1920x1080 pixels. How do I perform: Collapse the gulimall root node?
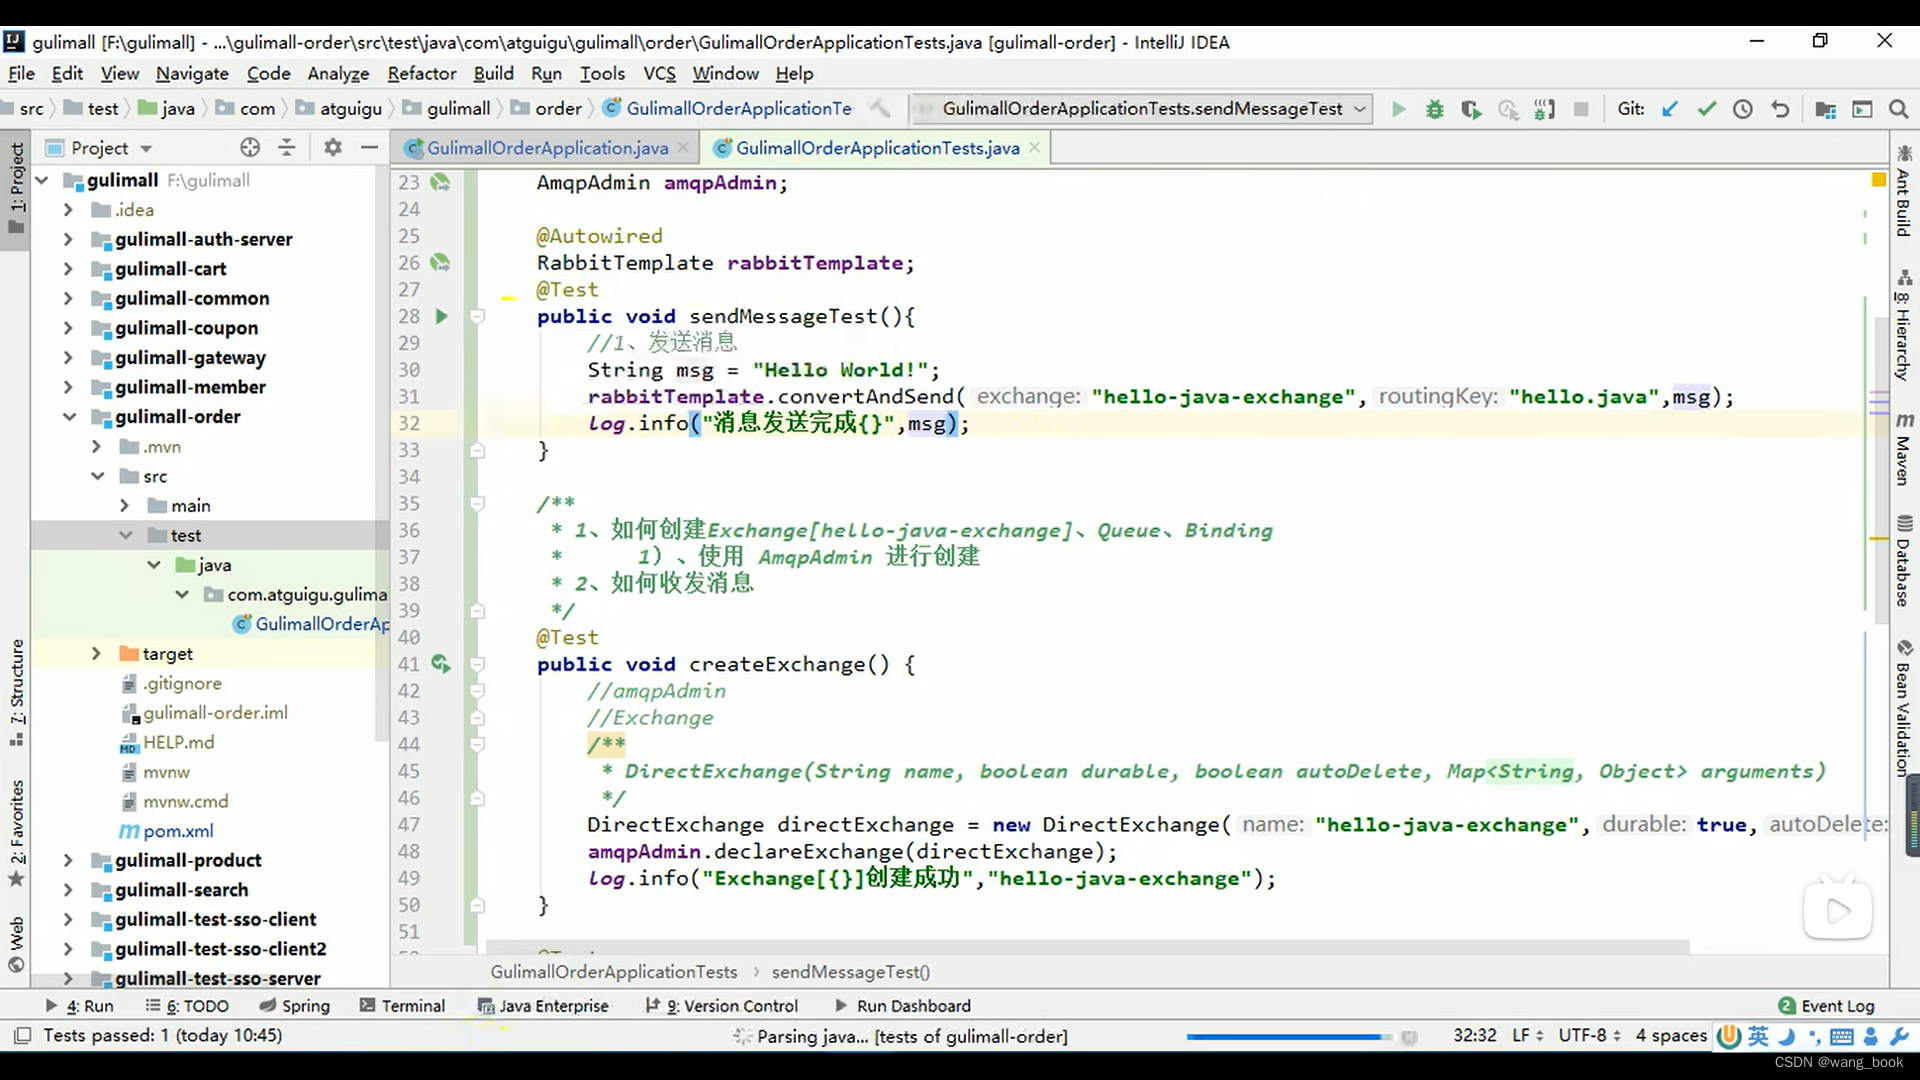[42, 180]
